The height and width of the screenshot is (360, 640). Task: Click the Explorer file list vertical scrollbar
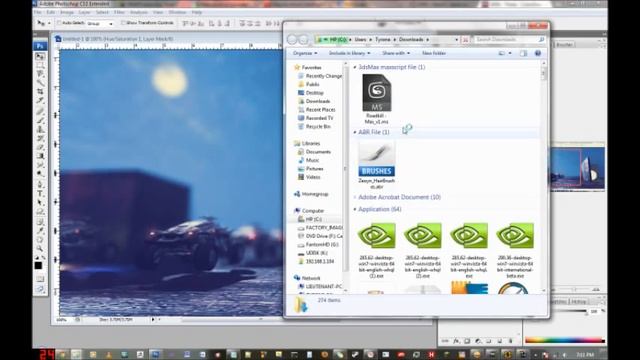(543, 176)
